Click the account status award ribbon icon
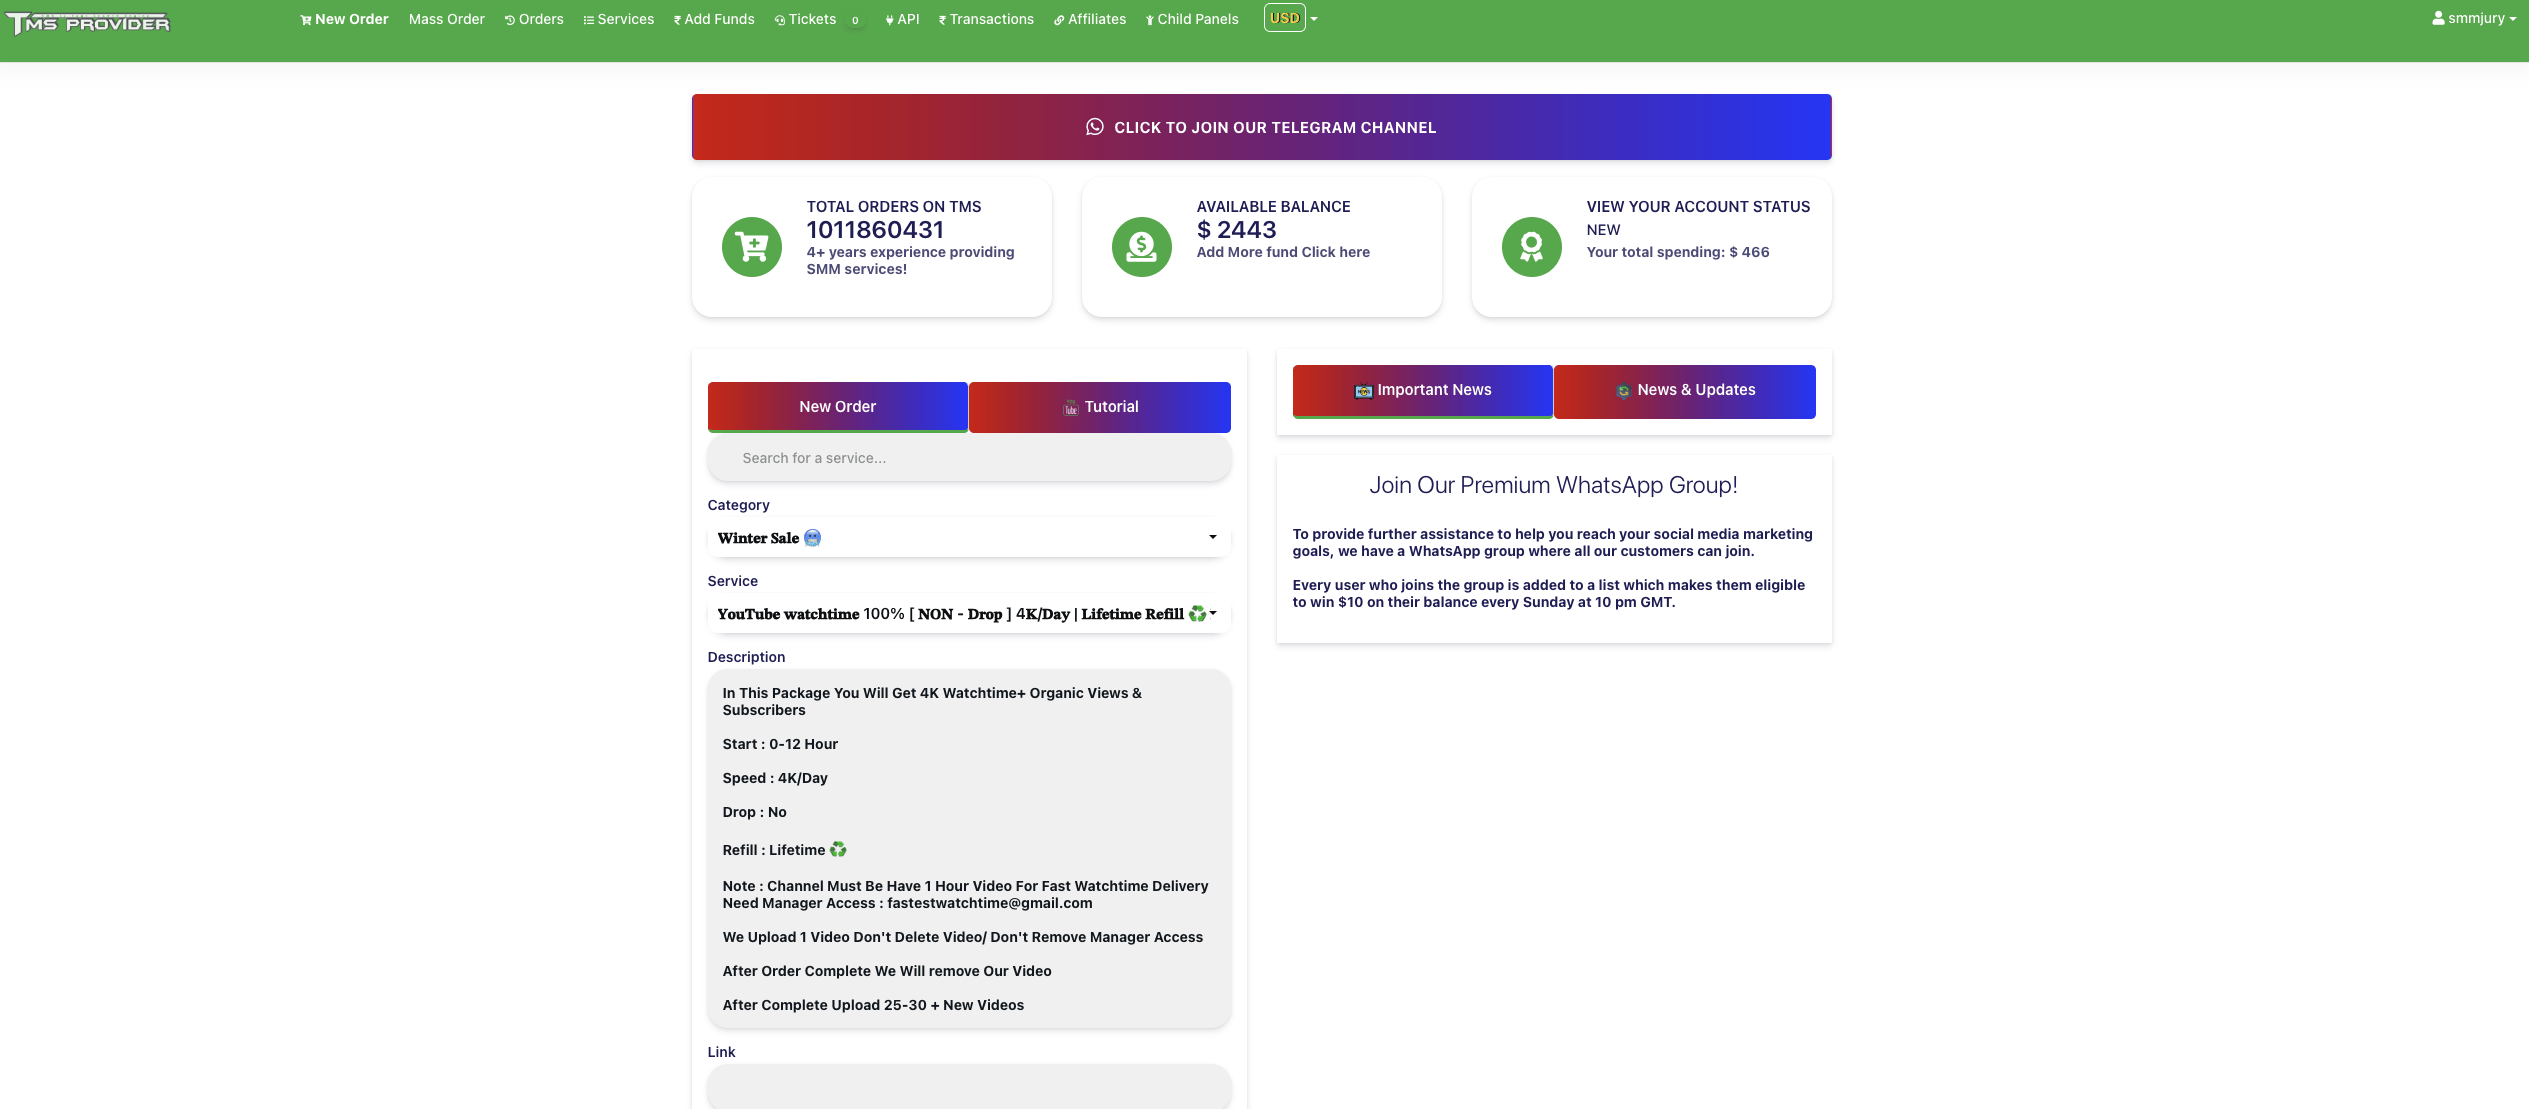Screen dimensions: 2529x1109 coord(1531,246)
